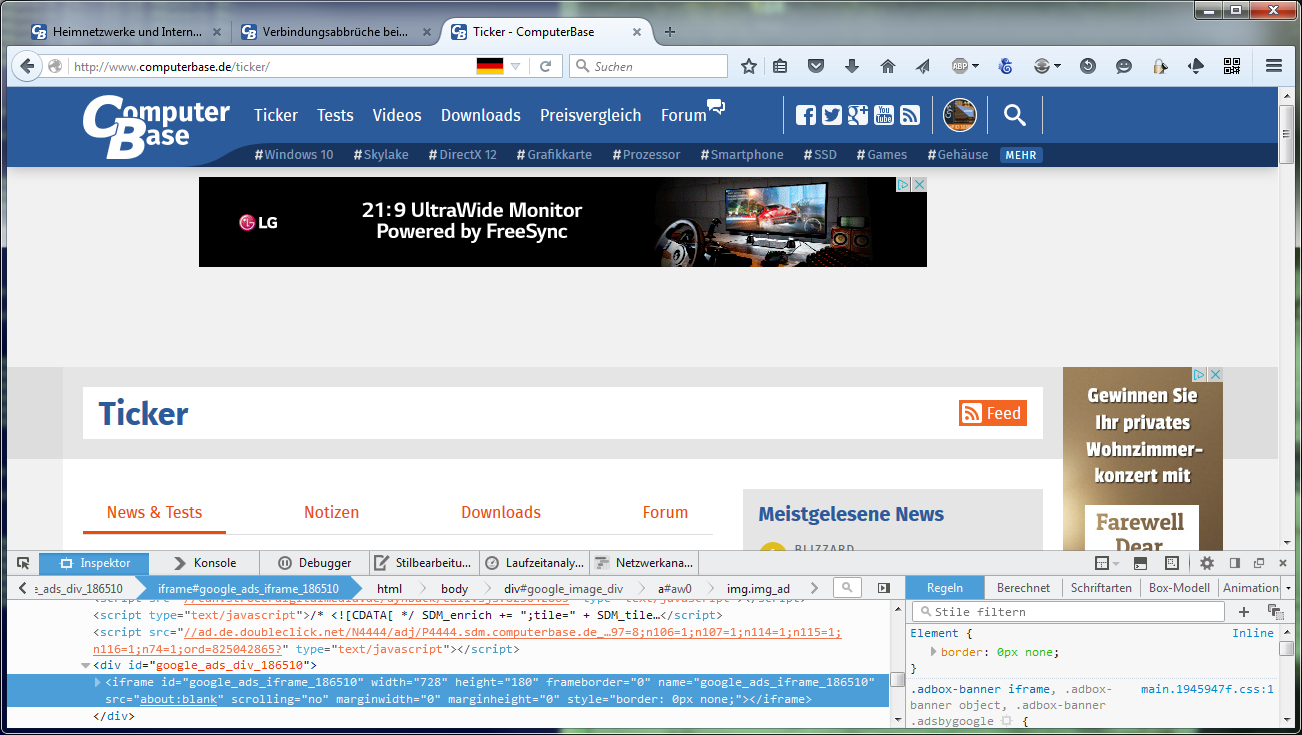
Task: Switch to Verbindungsabbrüche bei... tab
Action: pyautogui.click(x=335, y=32)
